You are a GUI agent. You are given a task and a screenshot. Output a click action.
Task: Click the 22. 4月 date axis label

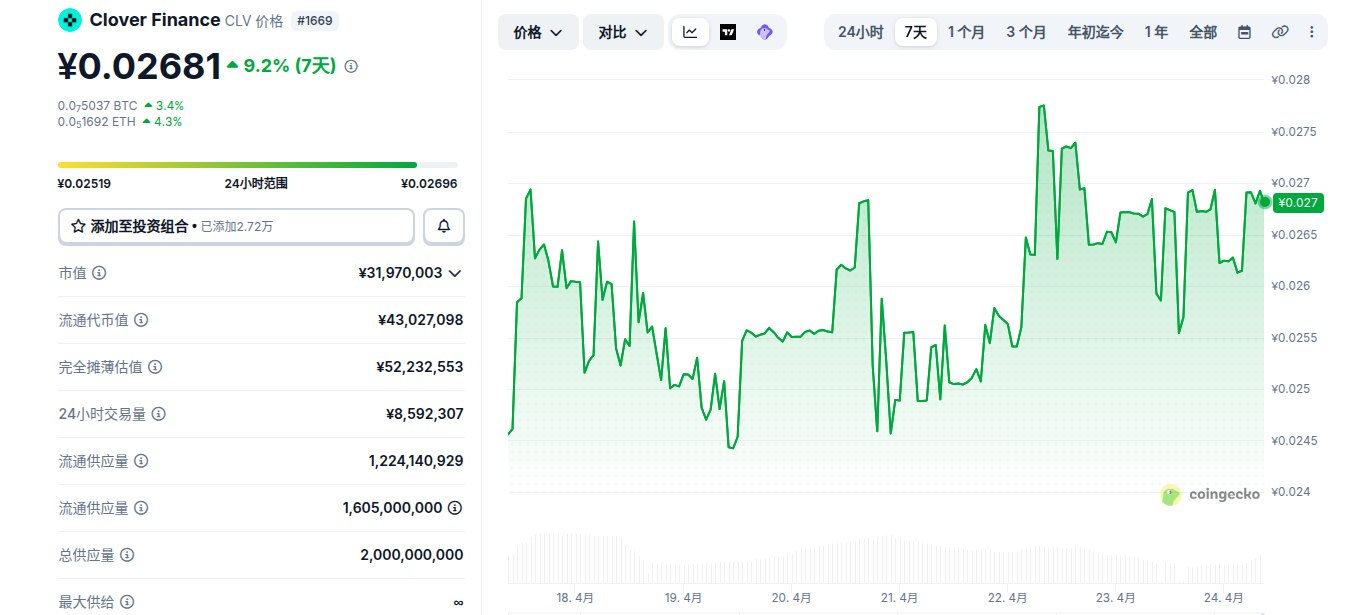[x=1007, y=598]
